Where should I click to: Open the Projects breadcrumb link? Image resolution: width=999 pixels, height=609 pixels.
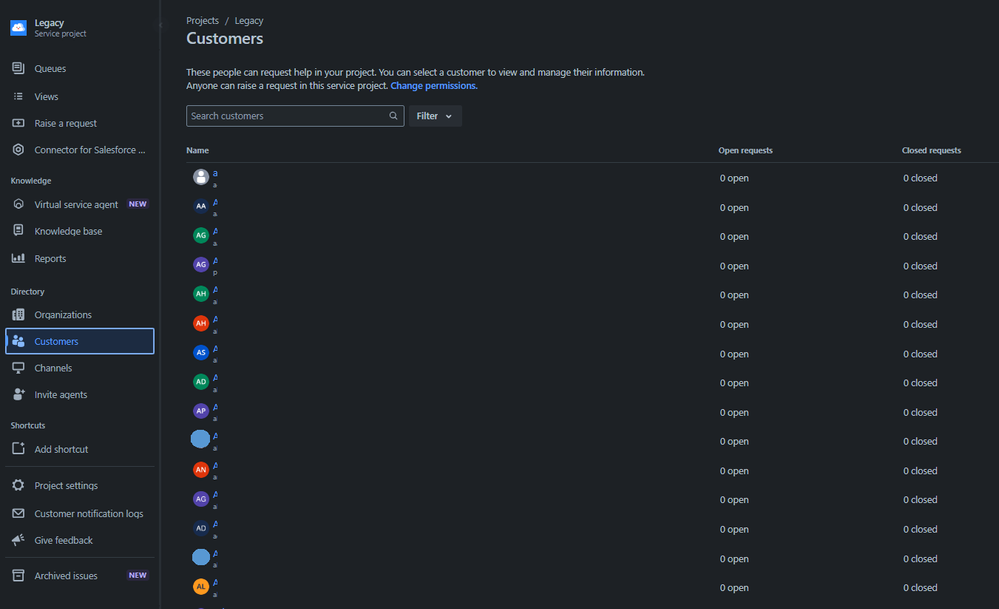202,20
